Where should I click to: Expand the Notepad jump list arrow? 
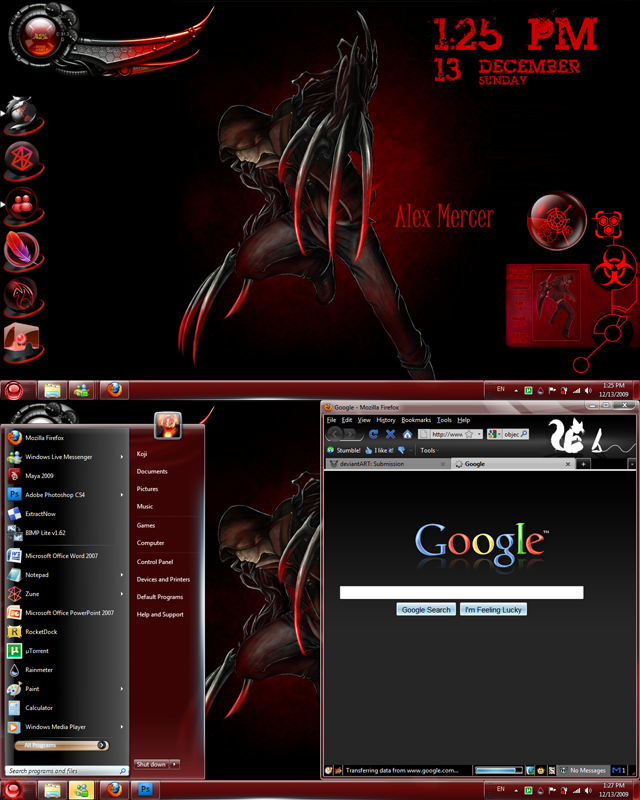(121, 575)
